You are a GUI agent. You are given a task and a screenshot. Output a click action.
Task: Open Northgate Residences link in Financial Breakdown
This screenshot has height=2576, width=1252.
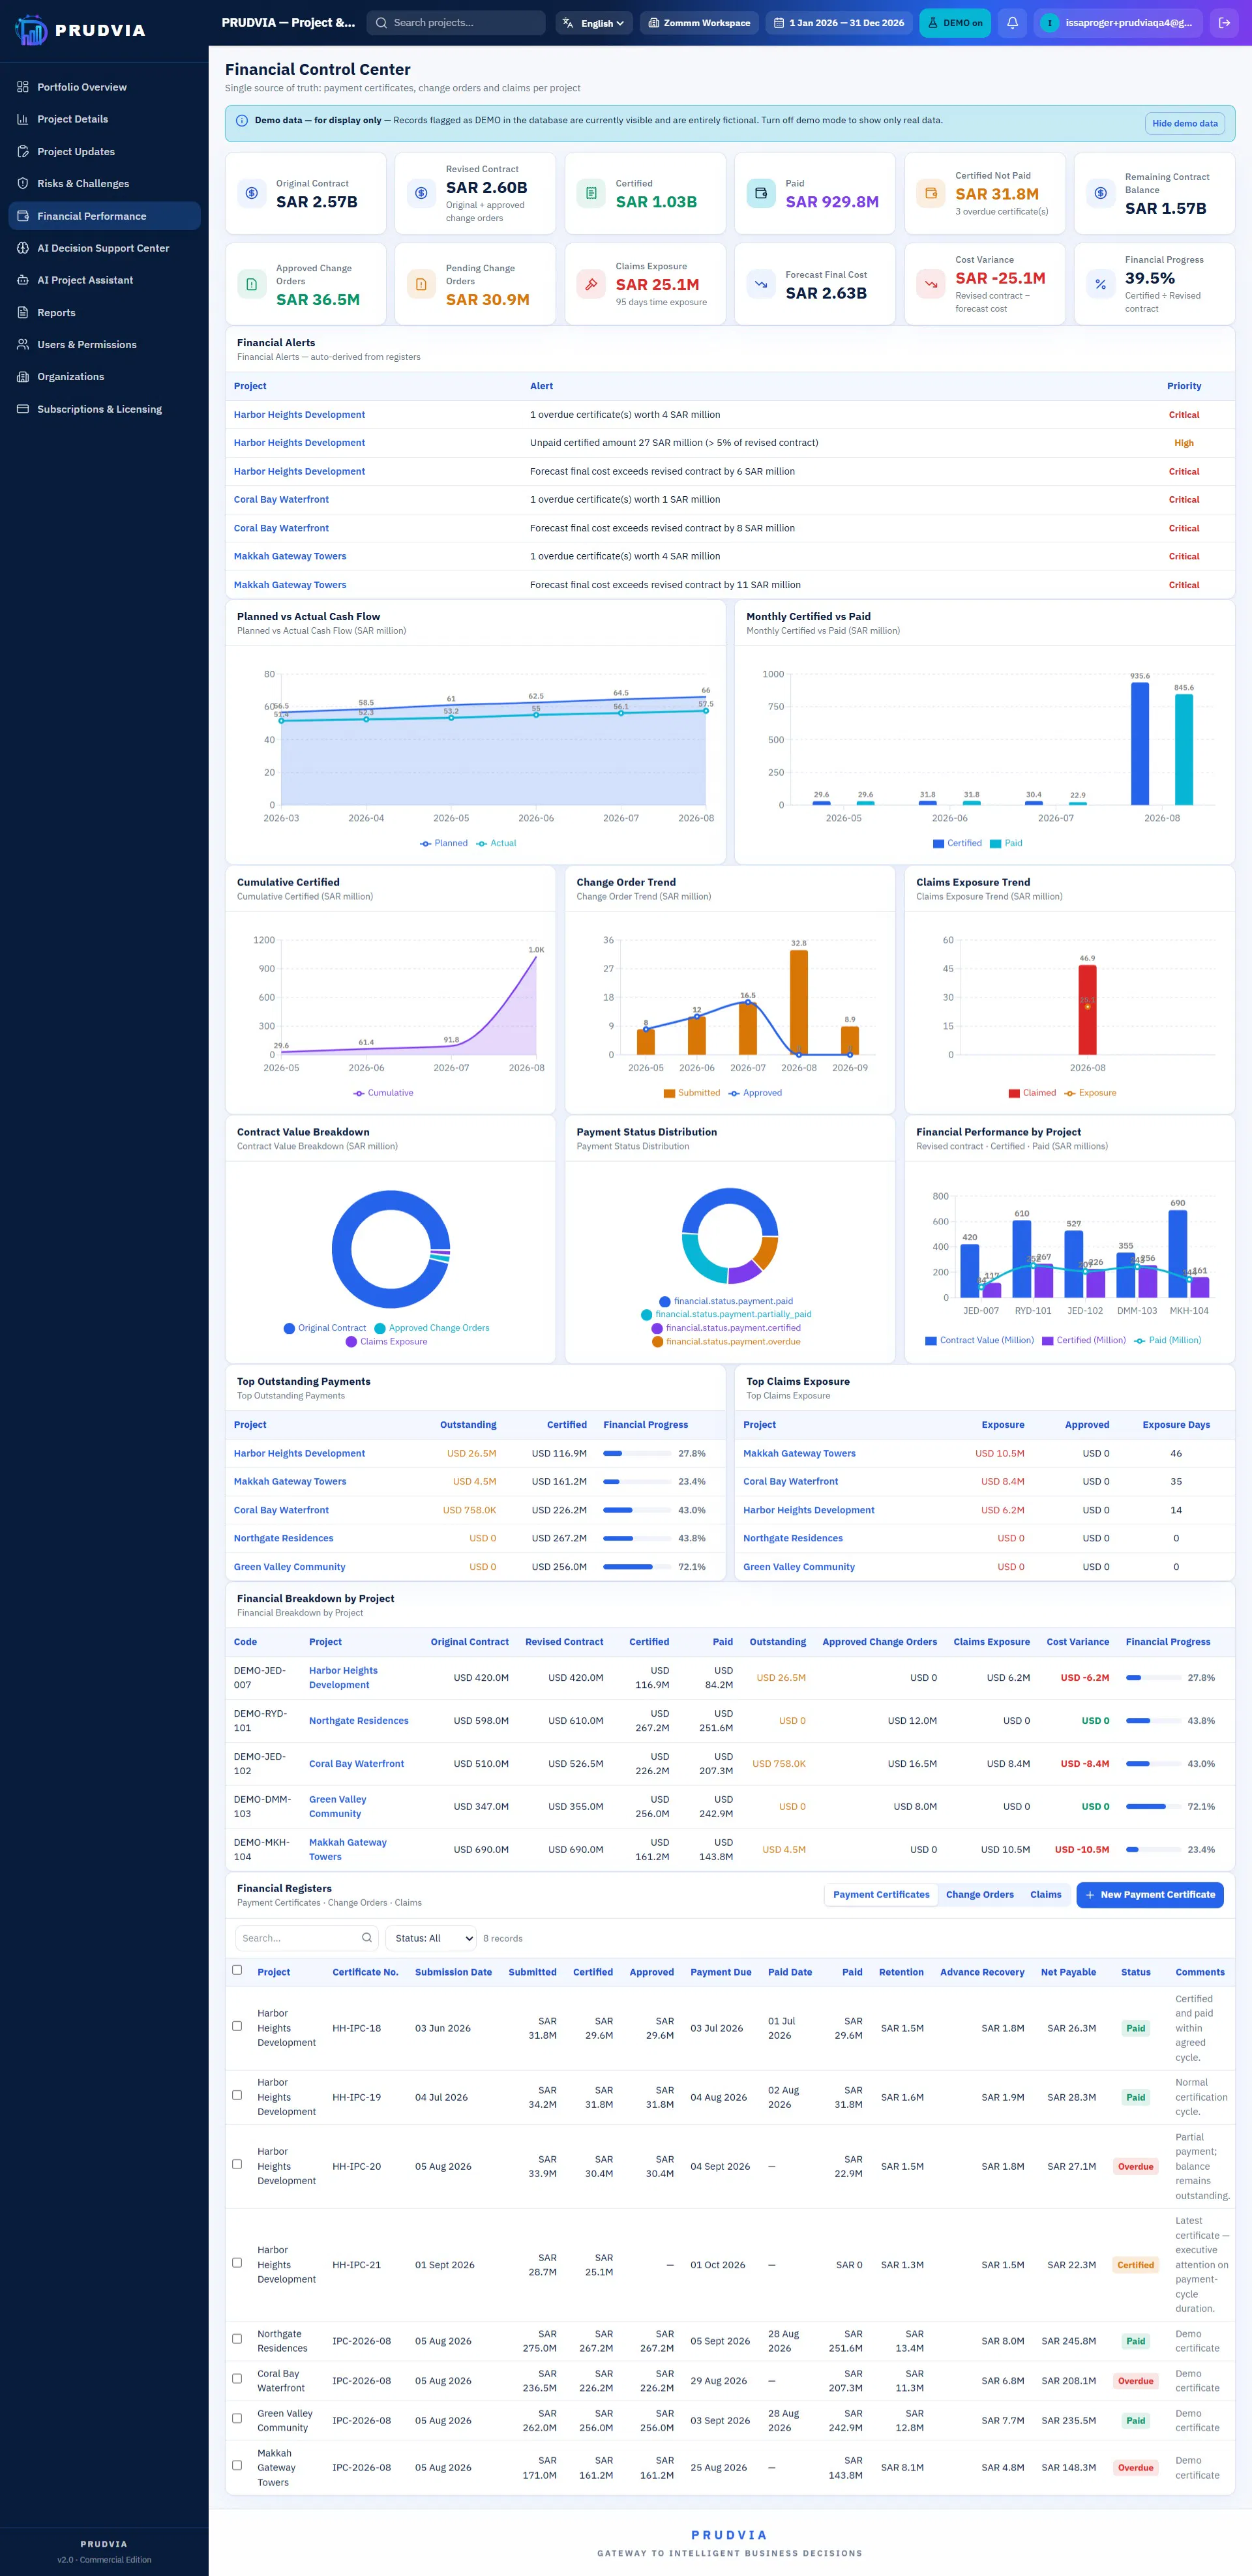[x=358, y=1720]
